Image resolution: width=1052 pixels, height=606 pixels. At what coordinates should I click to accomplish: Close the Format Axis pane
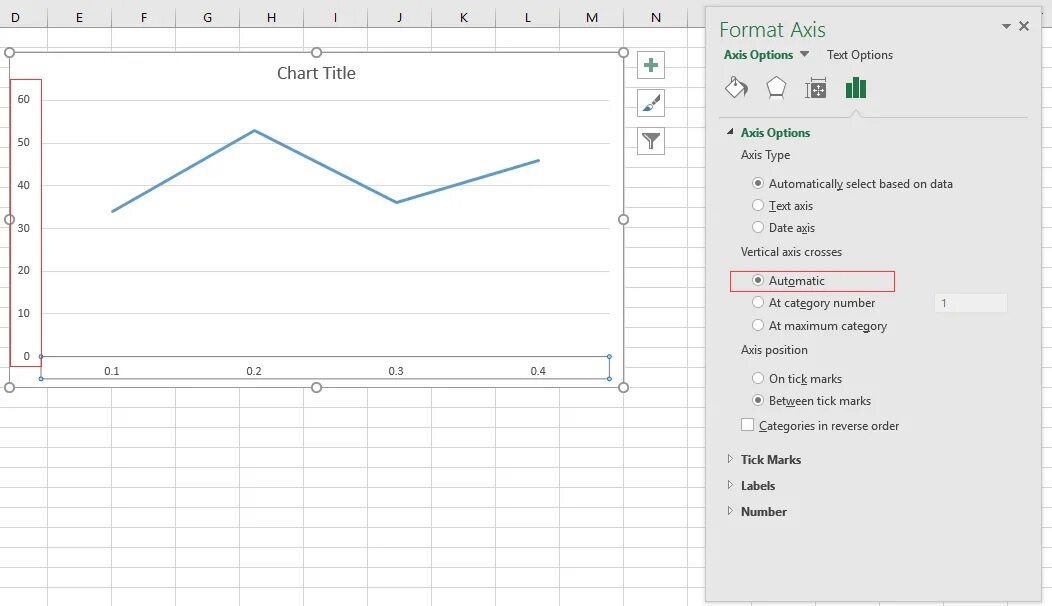pos(1024,26)
